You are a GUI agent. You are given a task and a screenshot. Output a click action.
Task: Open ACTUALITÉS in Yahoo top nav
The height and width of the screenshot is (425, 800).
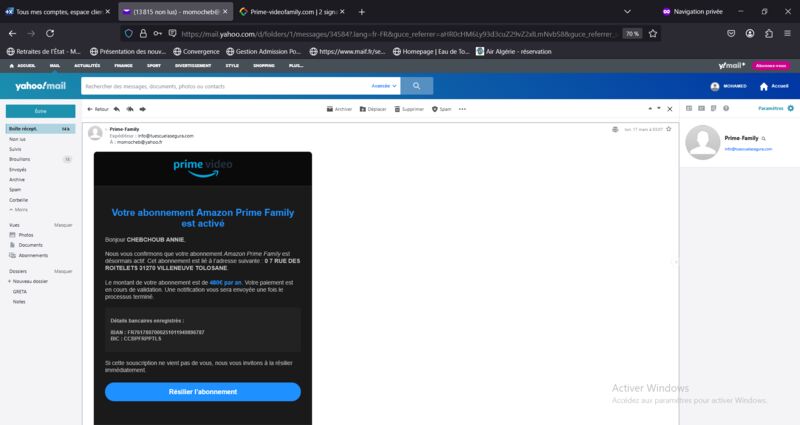87,66
